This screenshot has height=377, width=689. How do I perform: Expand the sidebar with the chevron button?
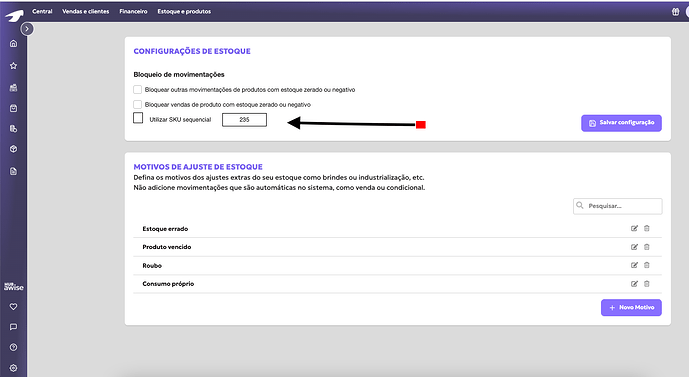click(27, 29)
